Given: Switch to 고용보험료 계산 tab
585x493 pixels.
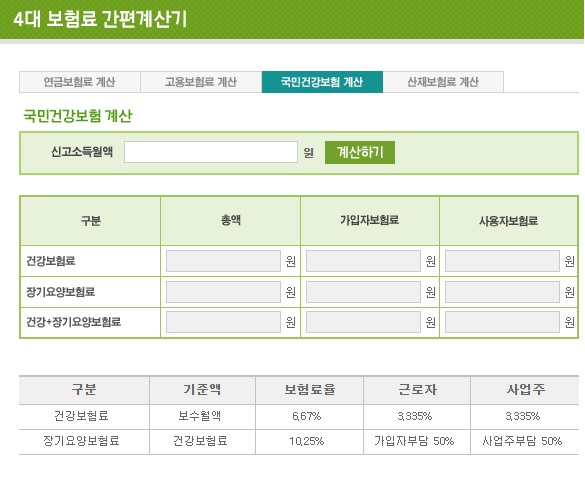Looking at the screenshot, I should coord(201,82).
